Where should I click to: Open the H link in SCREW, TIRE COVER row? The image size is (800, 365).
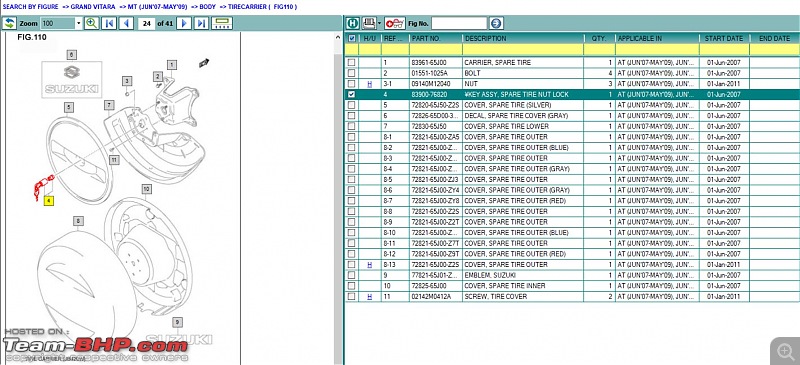click(x=369, y=297)
